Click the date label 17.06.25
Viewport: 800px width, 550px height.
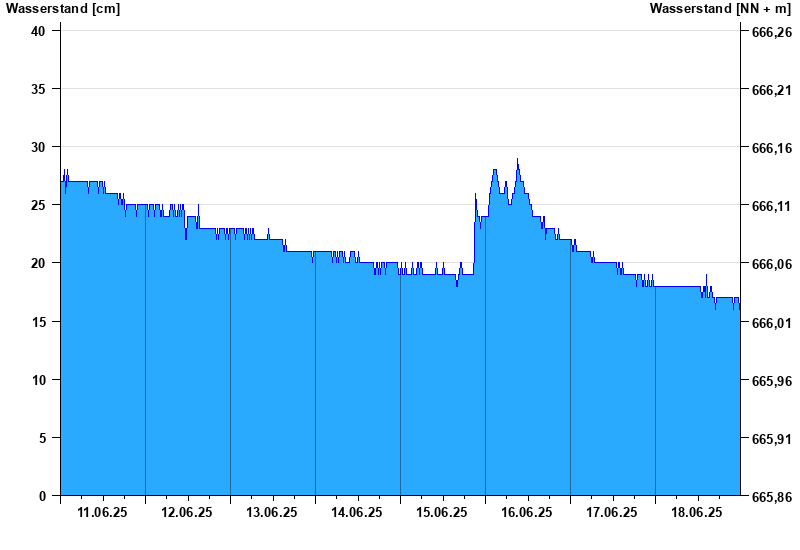[612, 512]
